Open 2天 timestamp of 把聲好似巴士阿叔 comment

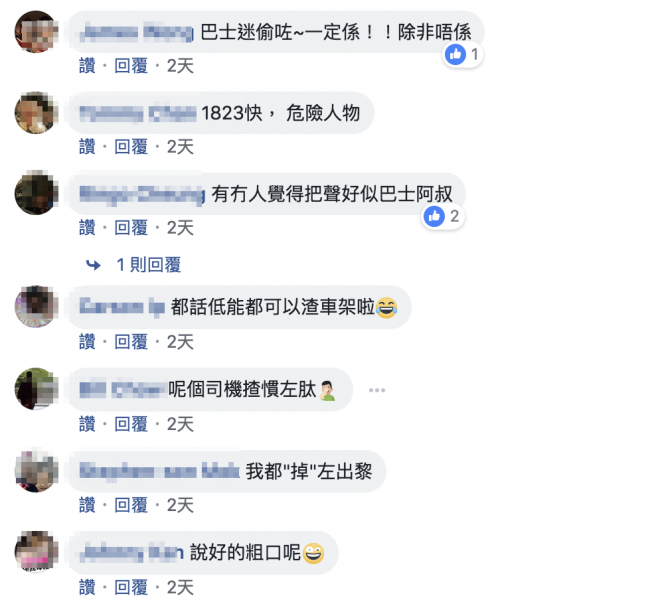click(180, 228)
